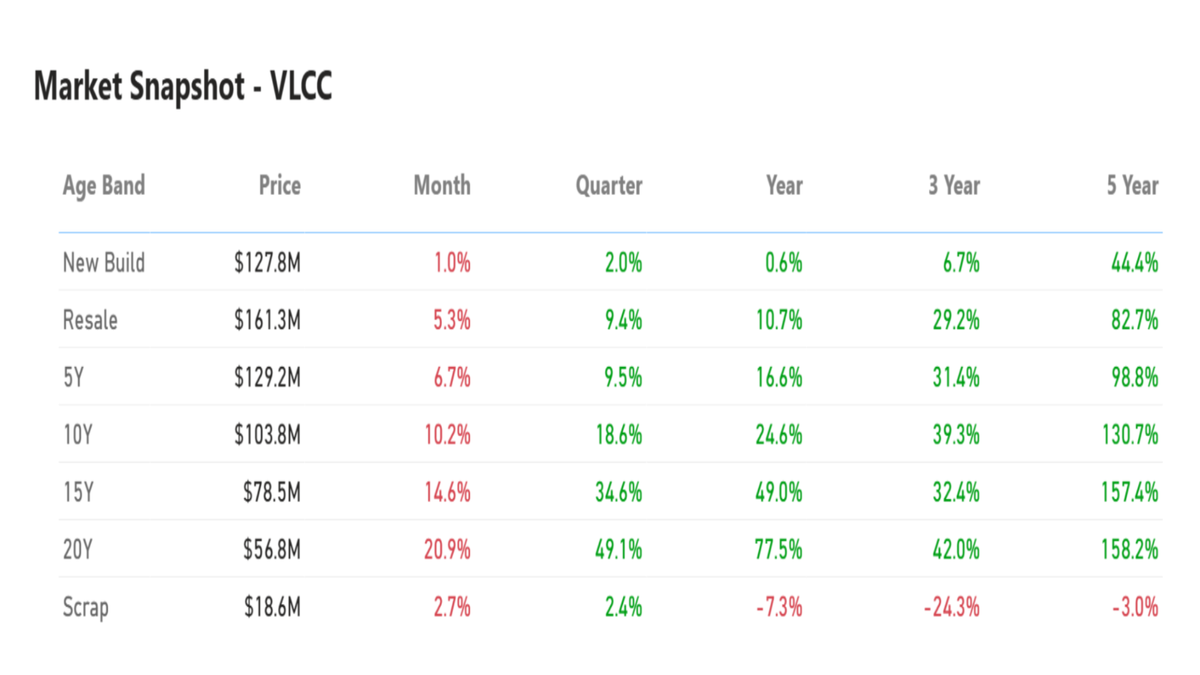
Task: Select the Quarter column header
Action: [609, 185]
